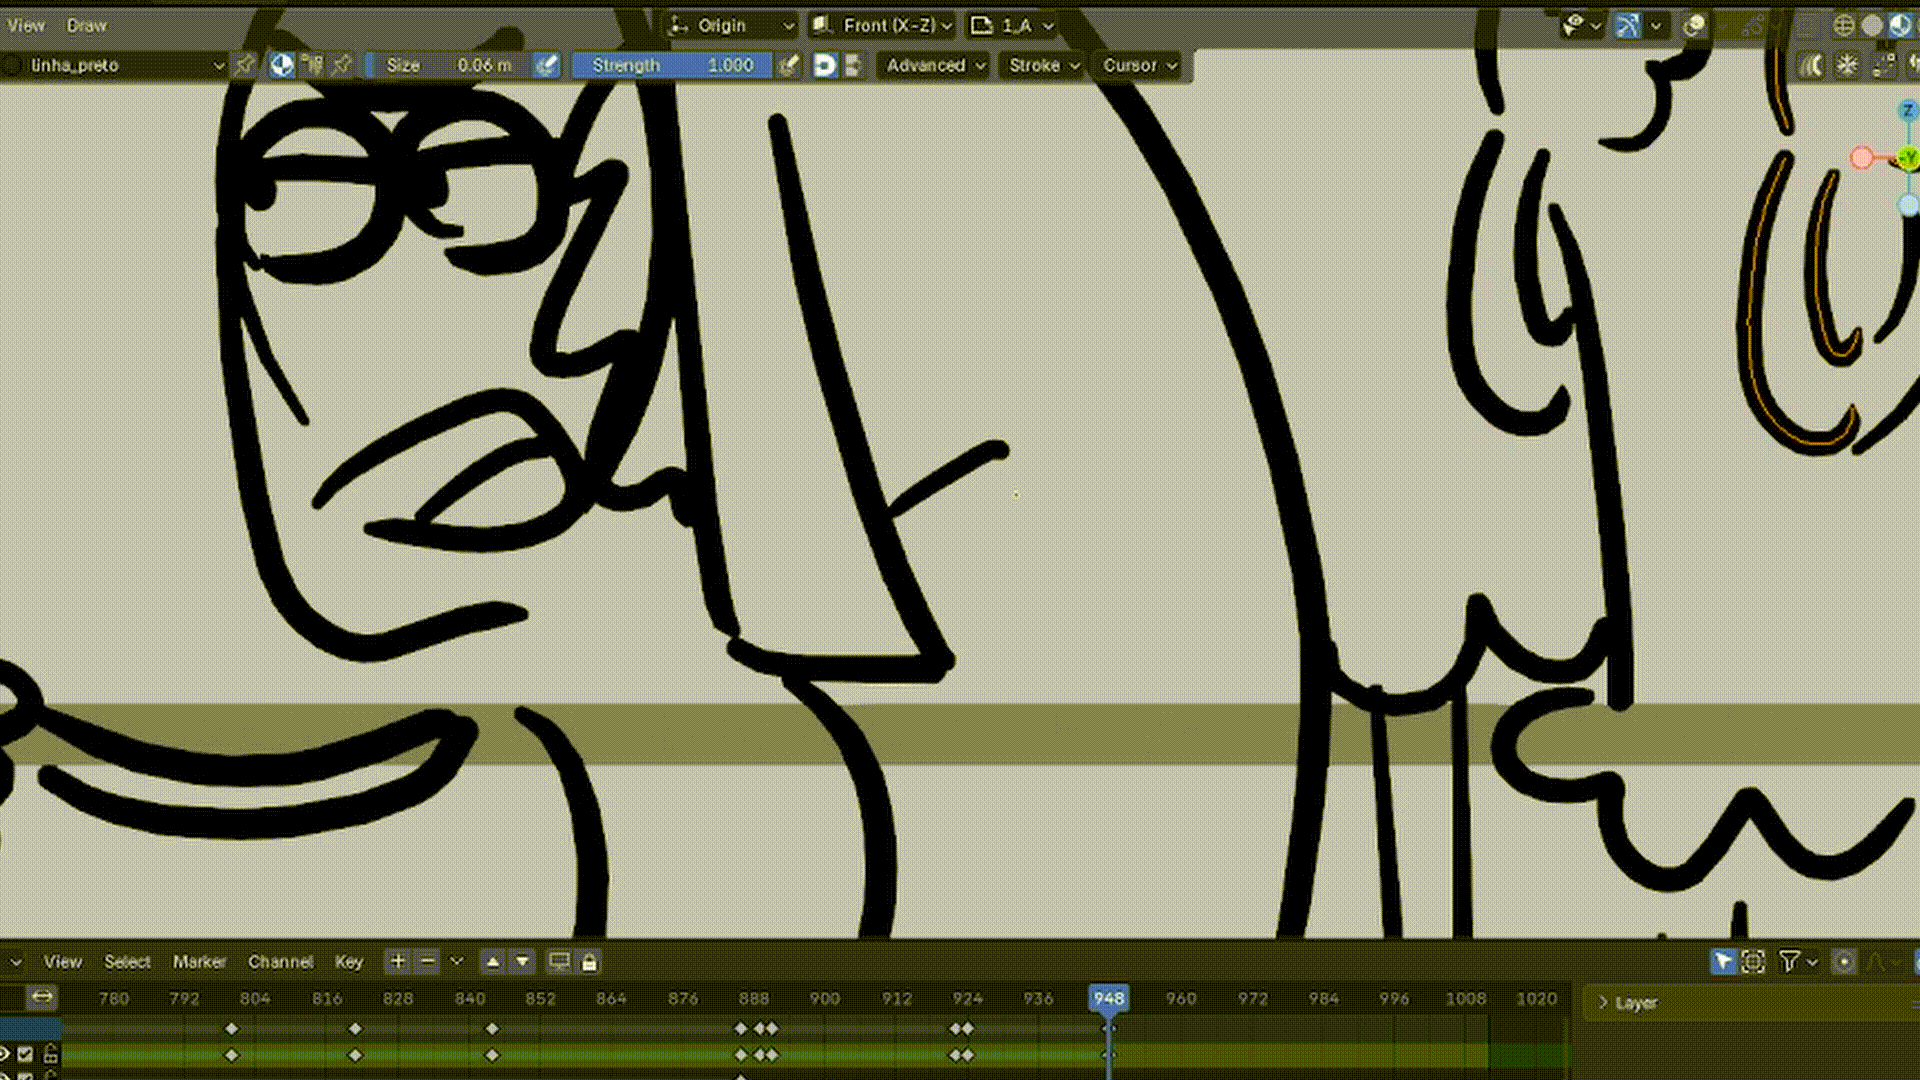Open gizmo options dropdown arrow

click(x=1656, y=25)
